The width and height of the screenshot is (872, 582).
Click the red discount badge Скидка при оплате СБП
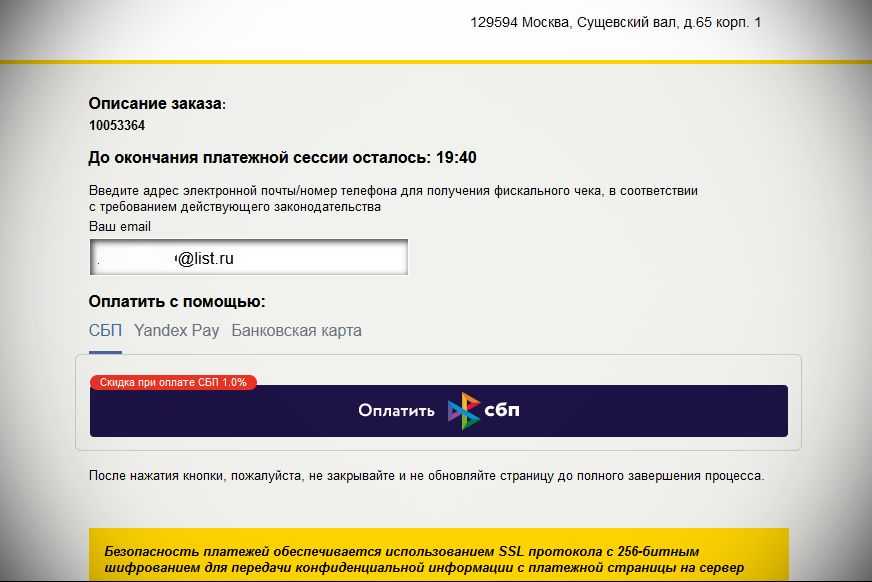[x=173, y=382]
